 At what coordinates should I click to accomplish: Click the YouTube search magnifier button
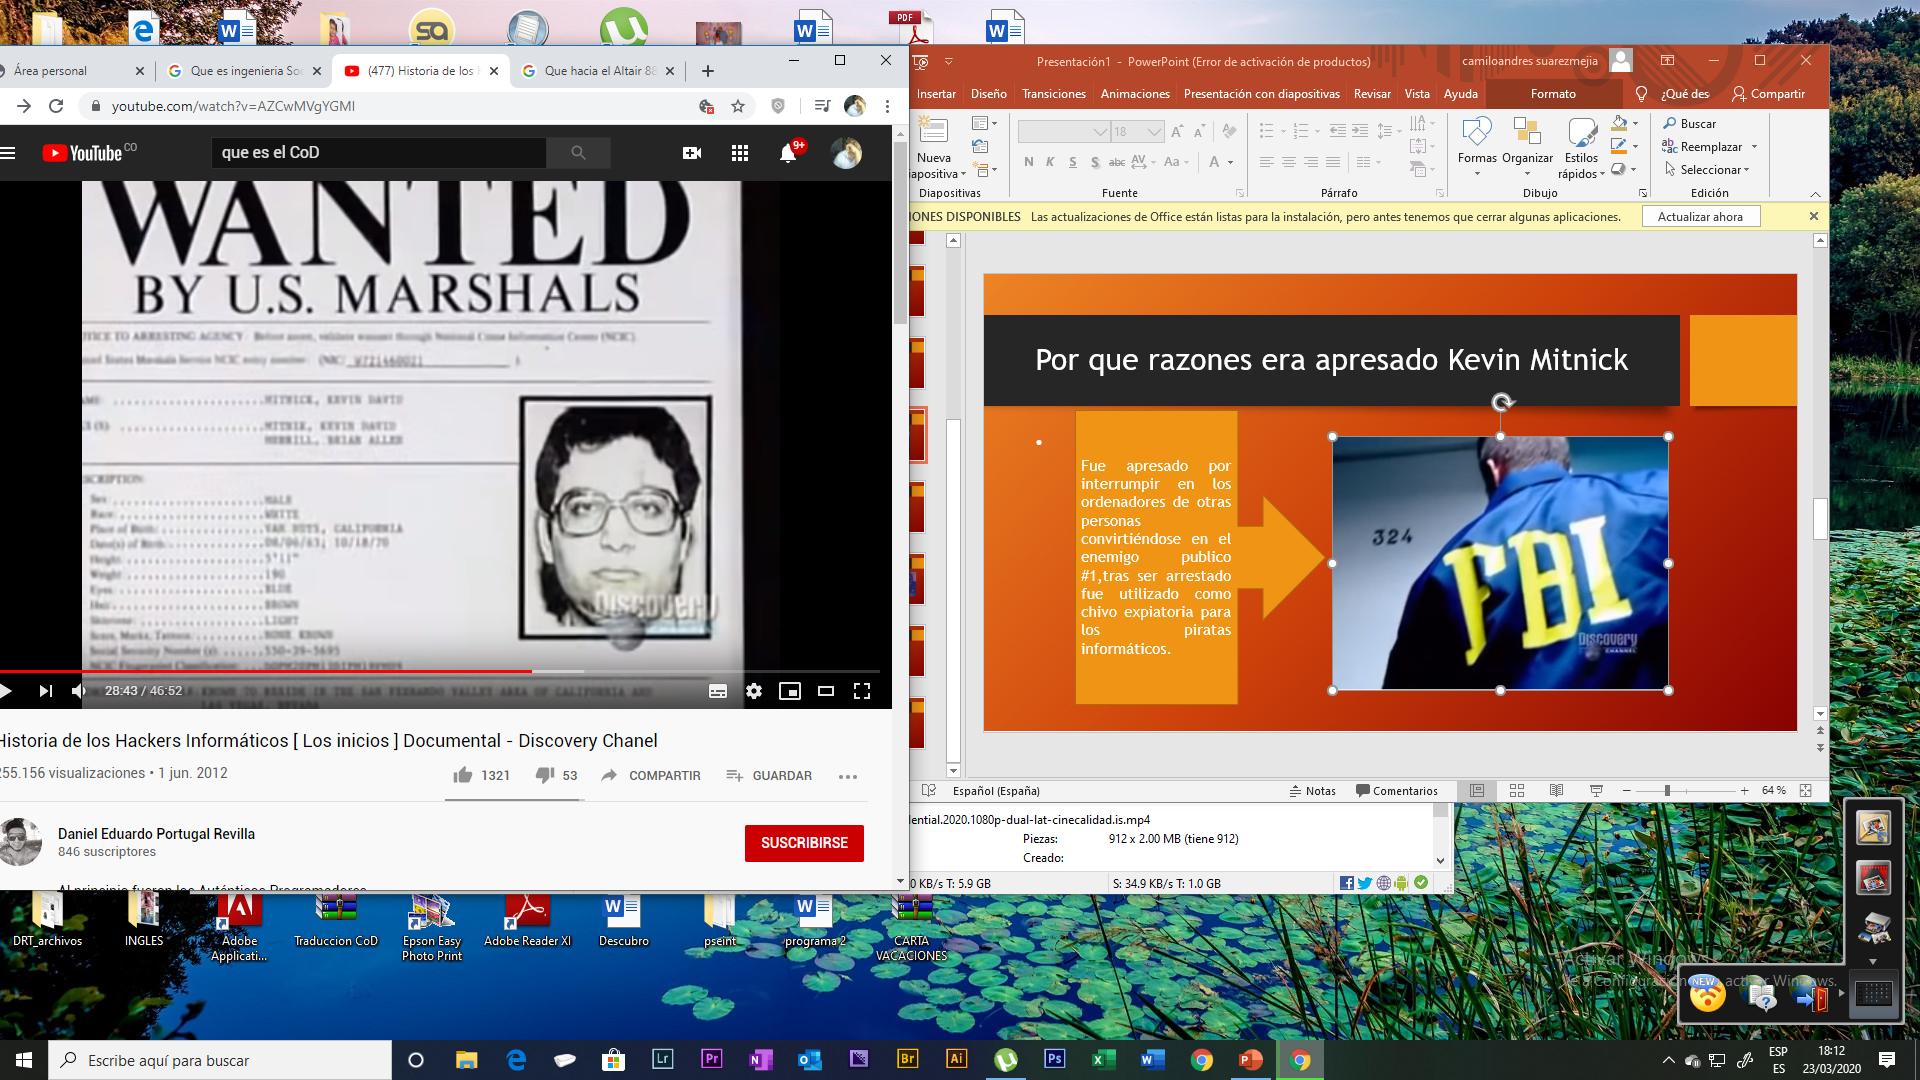pos(578,153)
